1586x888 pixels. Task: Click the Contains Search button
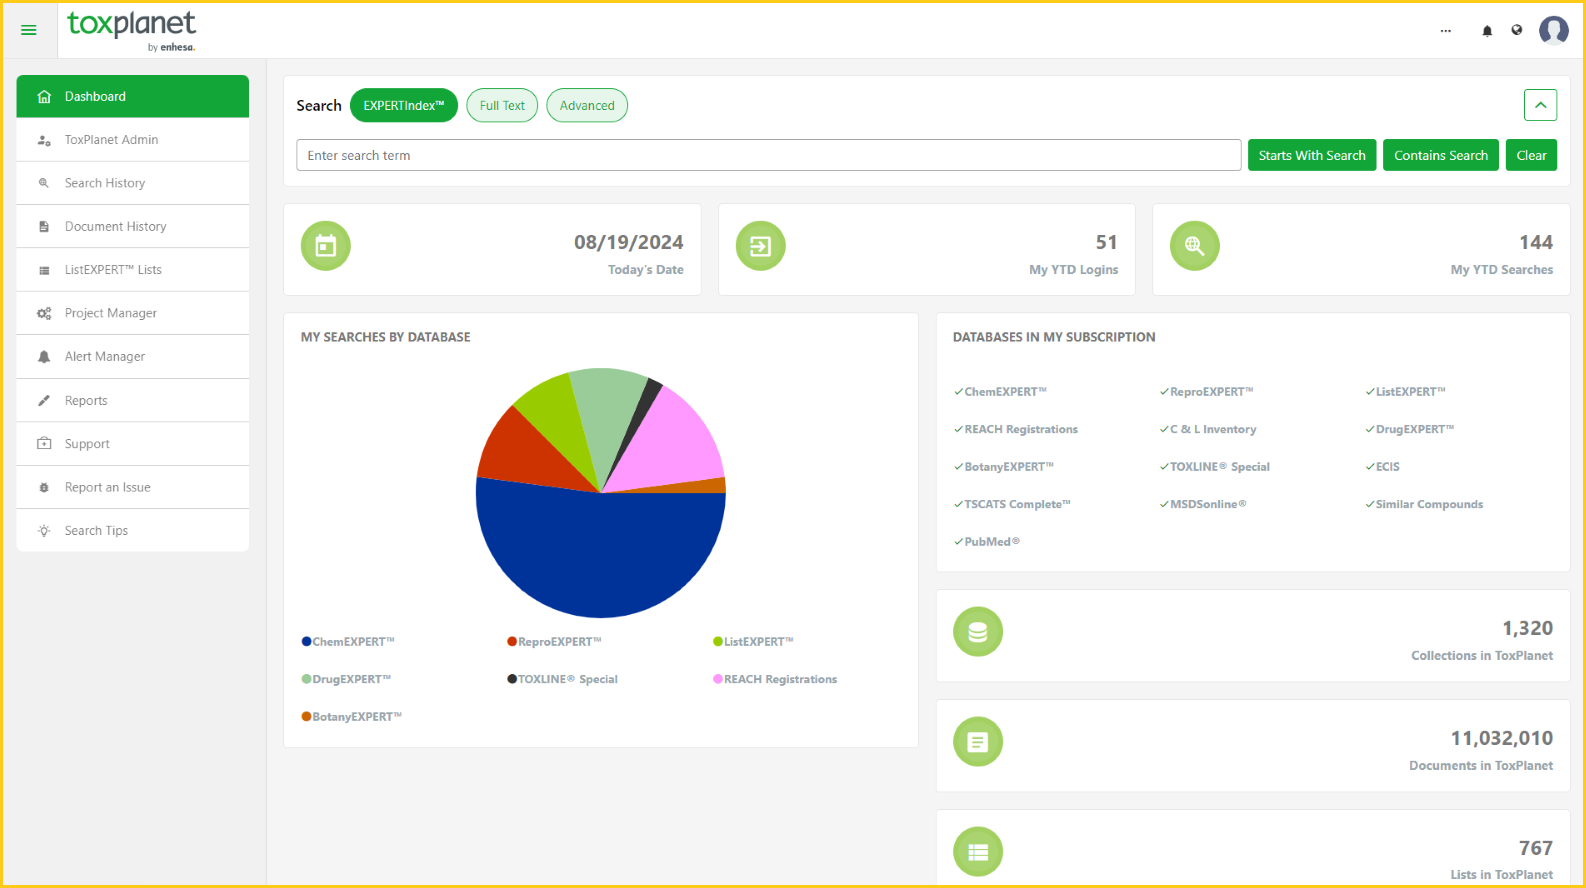point(1440,155)
